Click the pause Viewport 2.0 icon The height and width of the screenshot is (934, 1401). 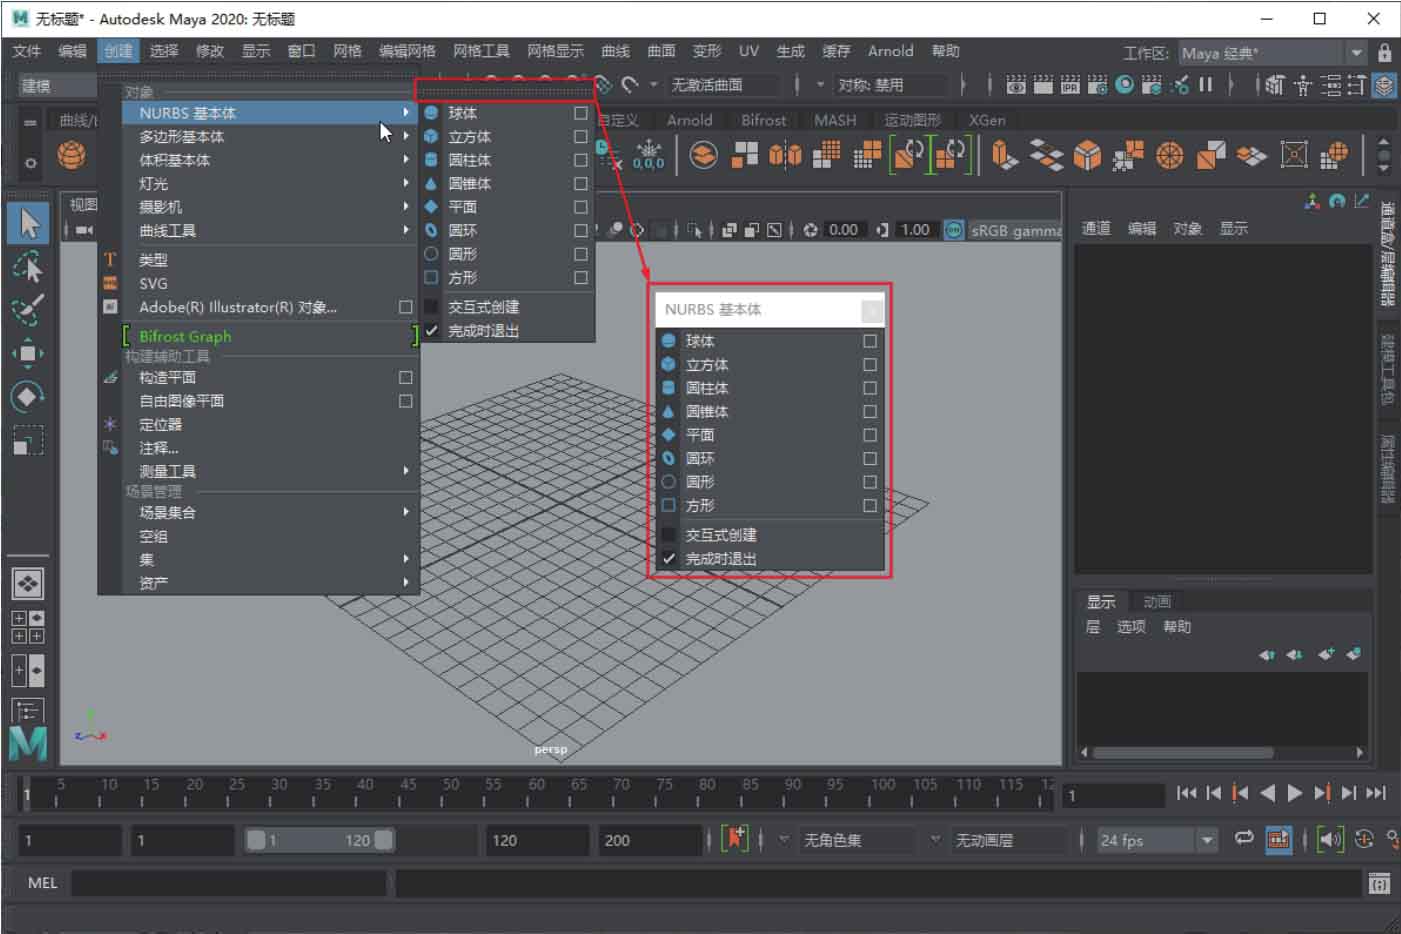1206,85
